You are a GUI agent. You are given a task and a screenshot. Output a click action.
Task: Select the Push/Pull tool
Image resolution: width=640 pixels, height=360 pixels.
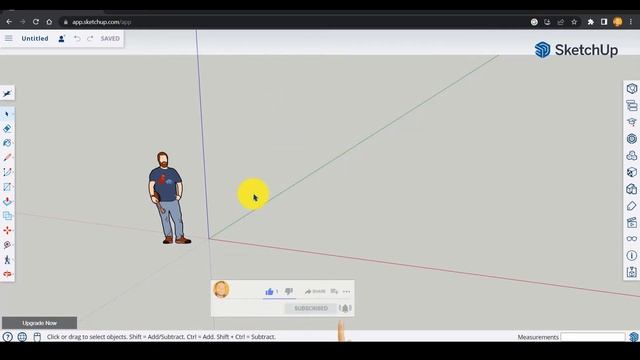tap(7, 202)
